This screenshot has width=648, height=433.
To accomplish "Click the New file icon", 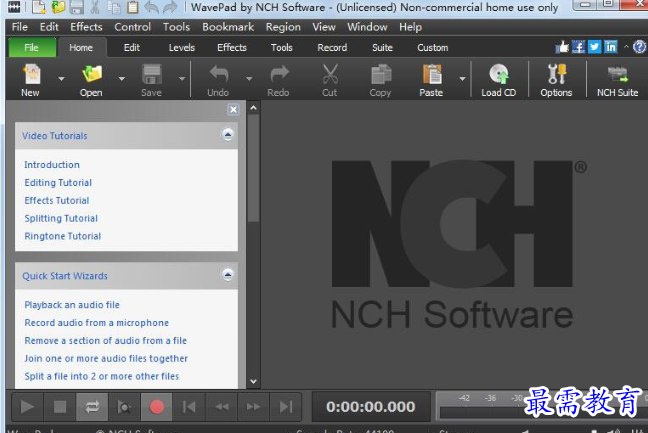I will pyautogui.click(x=31, y=75).
